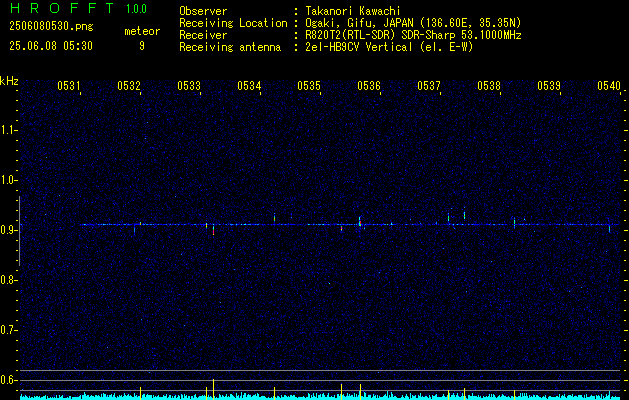Click the date stamp 25.06.08 05:30
The image size is (629, 400).
click(x=51, y=46)
